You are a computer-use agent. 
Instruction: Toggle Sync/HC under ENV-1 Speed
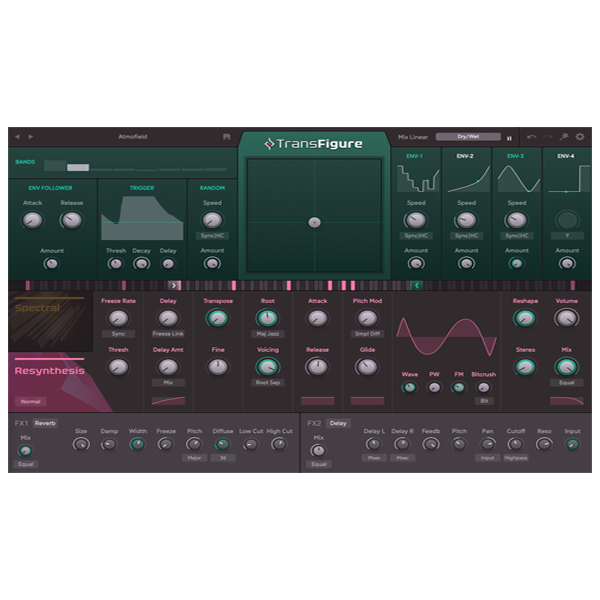(x=416, y=235)
